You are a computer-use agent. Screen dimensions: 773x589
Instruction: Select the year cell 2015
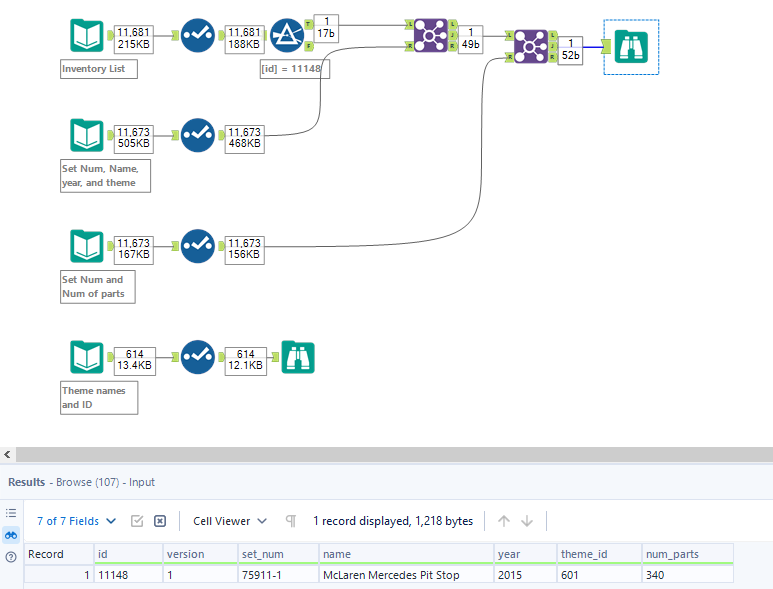[526, 575]
